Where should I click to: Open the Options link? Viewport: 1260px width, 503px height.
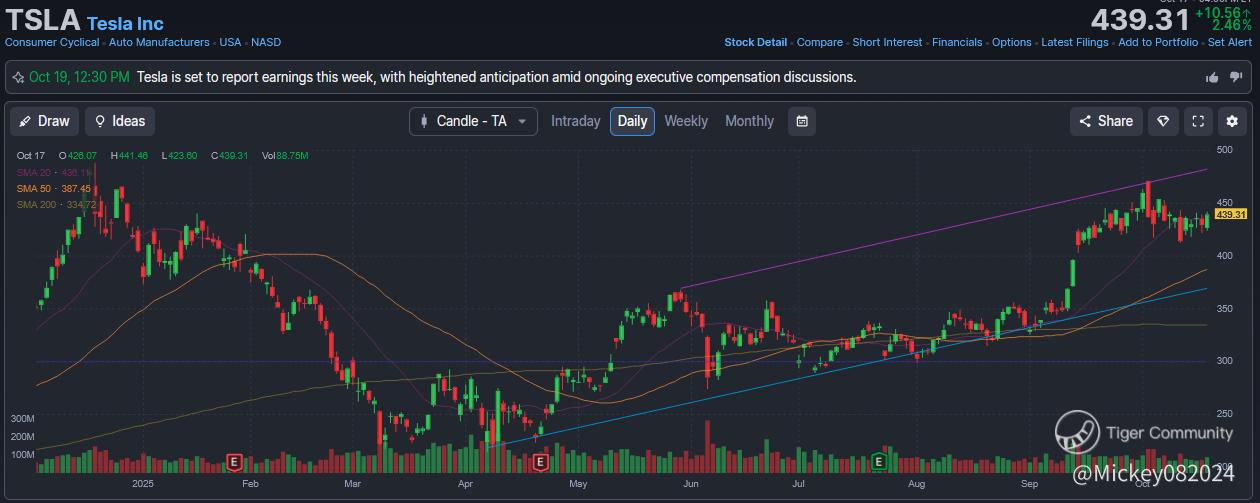pos(1012,43)
